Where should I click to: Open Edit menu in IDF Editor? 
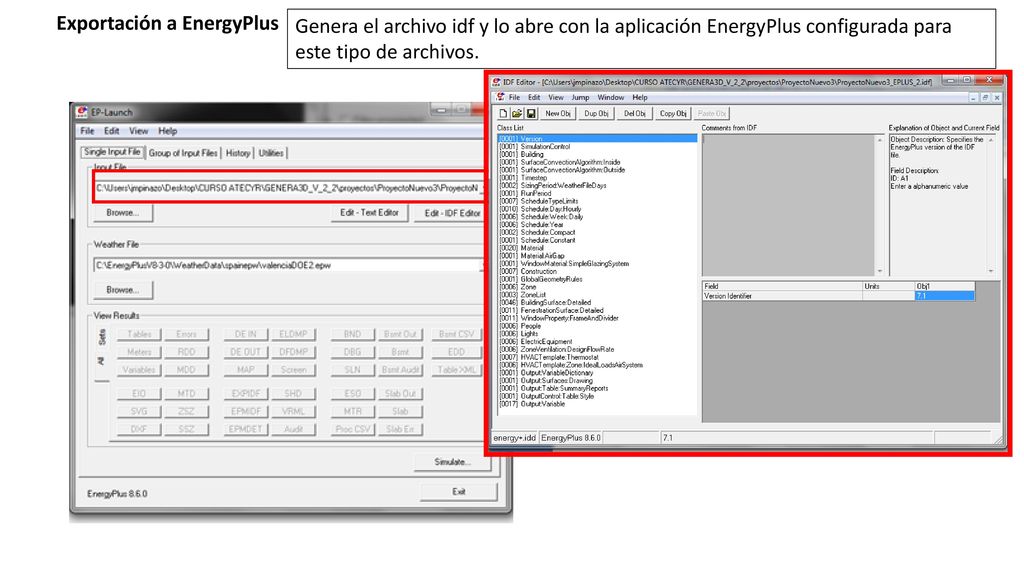[x=534, y=97]
